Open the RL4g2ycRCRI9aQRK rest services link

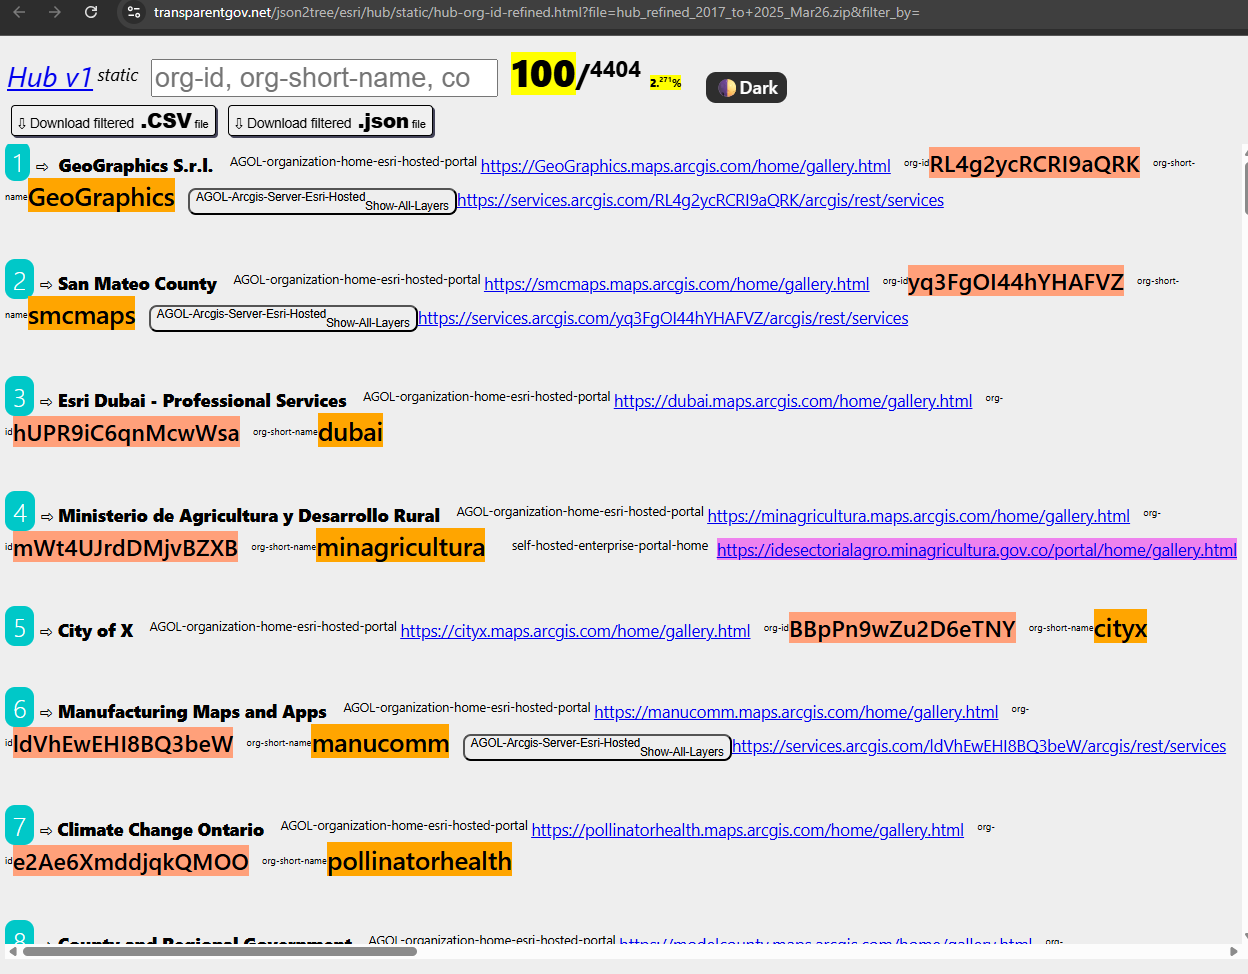[701, 200]
